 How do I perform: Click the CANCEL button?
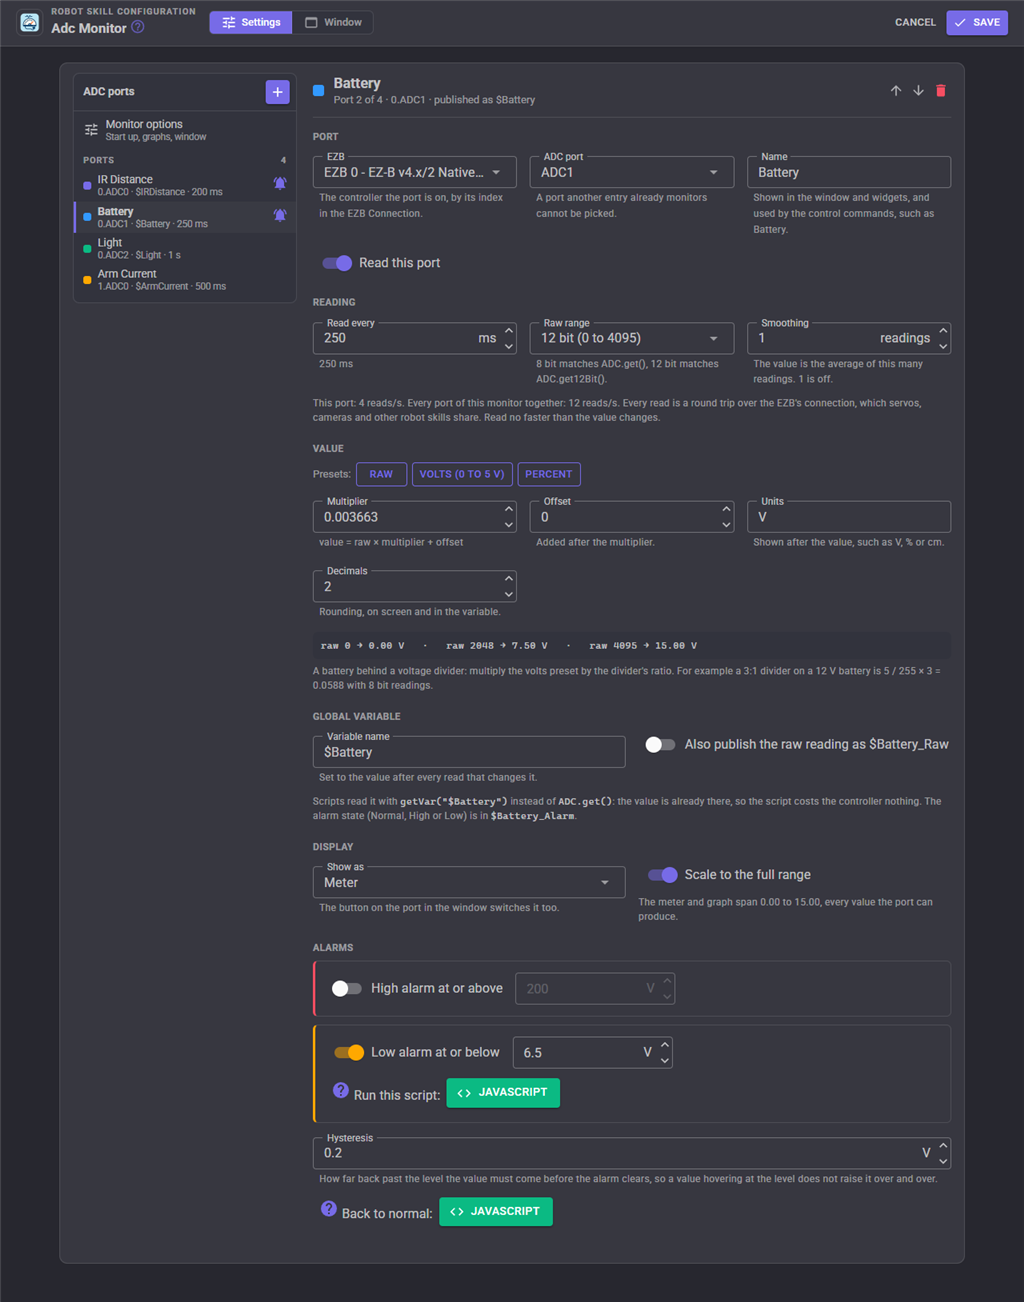[x=915, y=22]
